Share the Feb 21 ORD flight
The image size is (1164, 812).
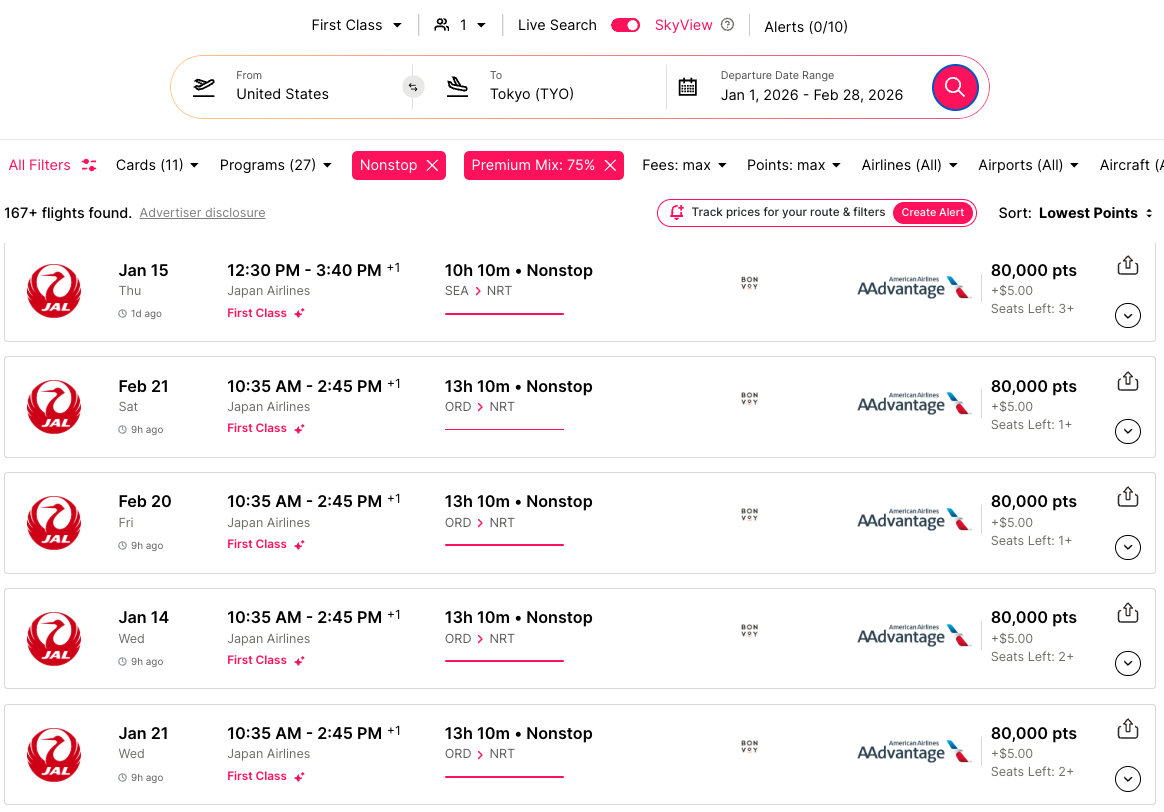tap(1128, 381)
